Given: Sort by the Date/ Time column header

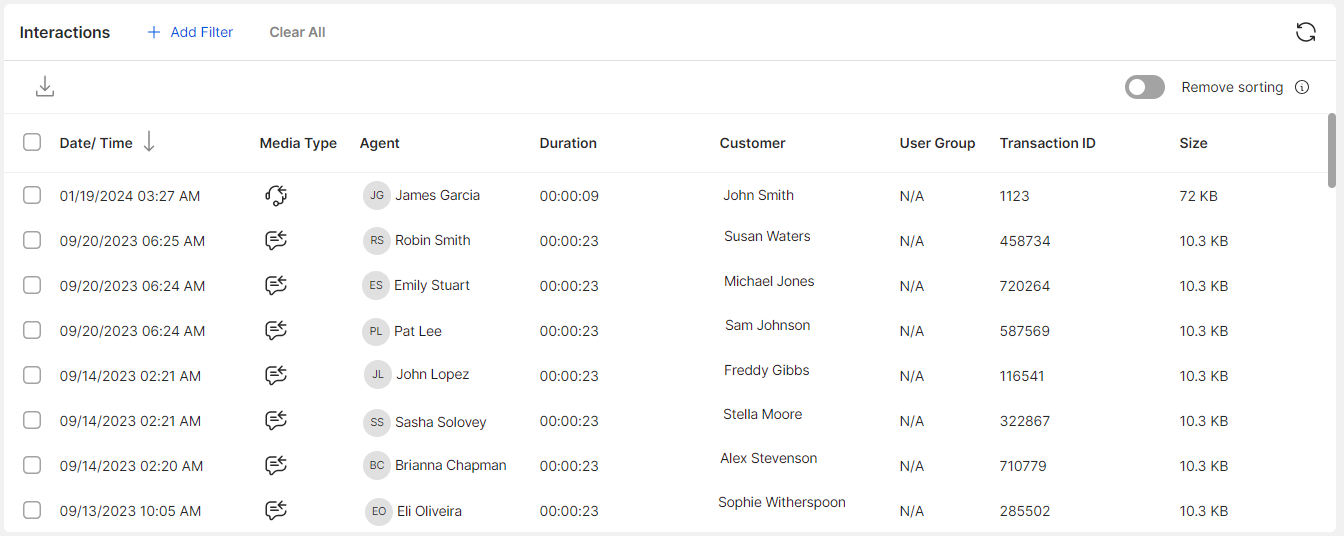Looking at the screenshot, I should point(96,143).
